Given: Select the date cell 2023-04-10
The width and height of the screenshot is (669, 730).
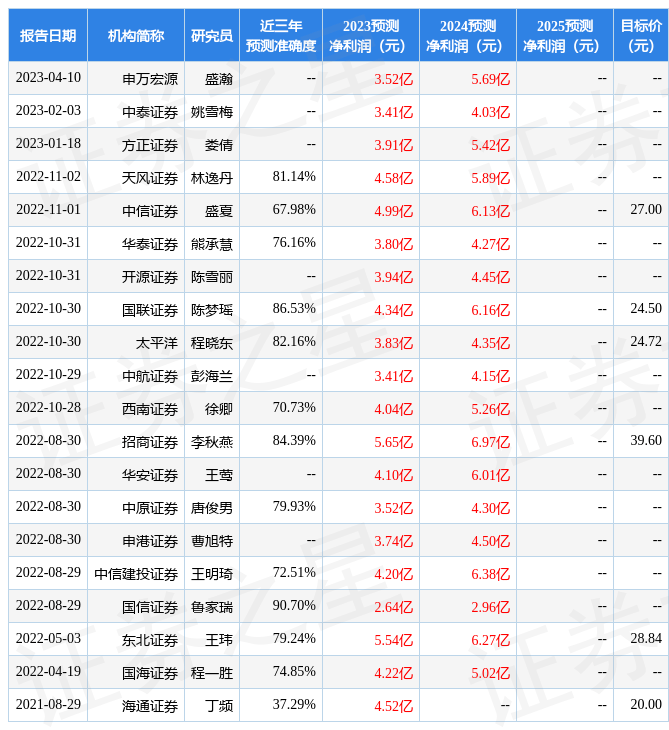Looking at the screenshot, I should [x=48, y=78].
